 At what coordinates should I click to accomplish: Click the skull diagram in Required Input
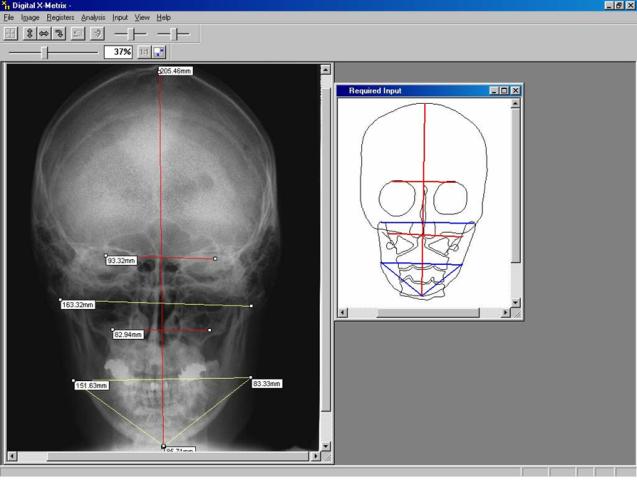click(x=424, y=201)
